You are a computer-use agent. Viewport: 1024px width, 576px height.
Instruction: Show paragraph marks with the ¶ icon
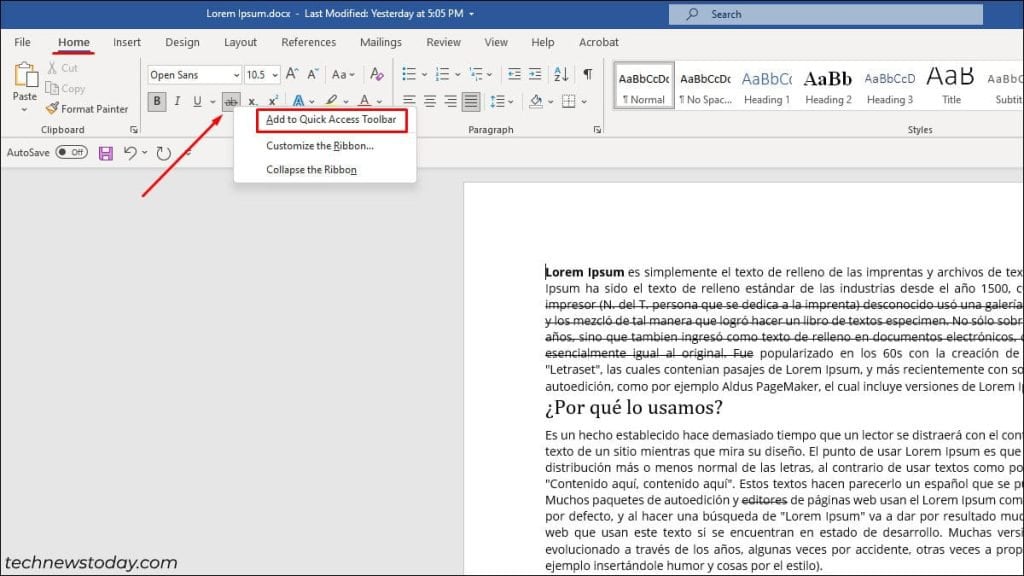click(585, 74)
